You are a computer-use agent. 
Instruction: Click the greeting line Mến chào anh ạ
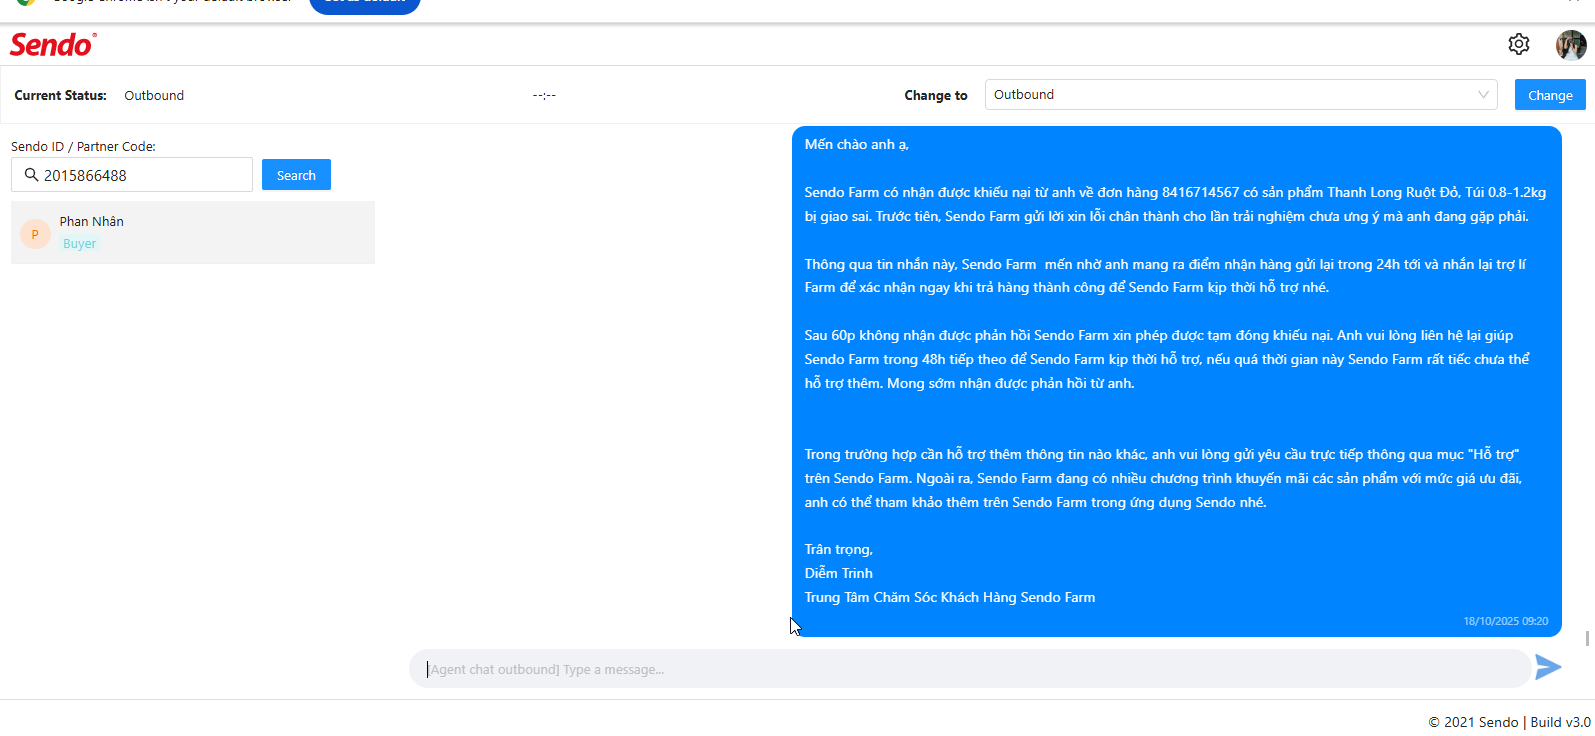tap(857, 145)
